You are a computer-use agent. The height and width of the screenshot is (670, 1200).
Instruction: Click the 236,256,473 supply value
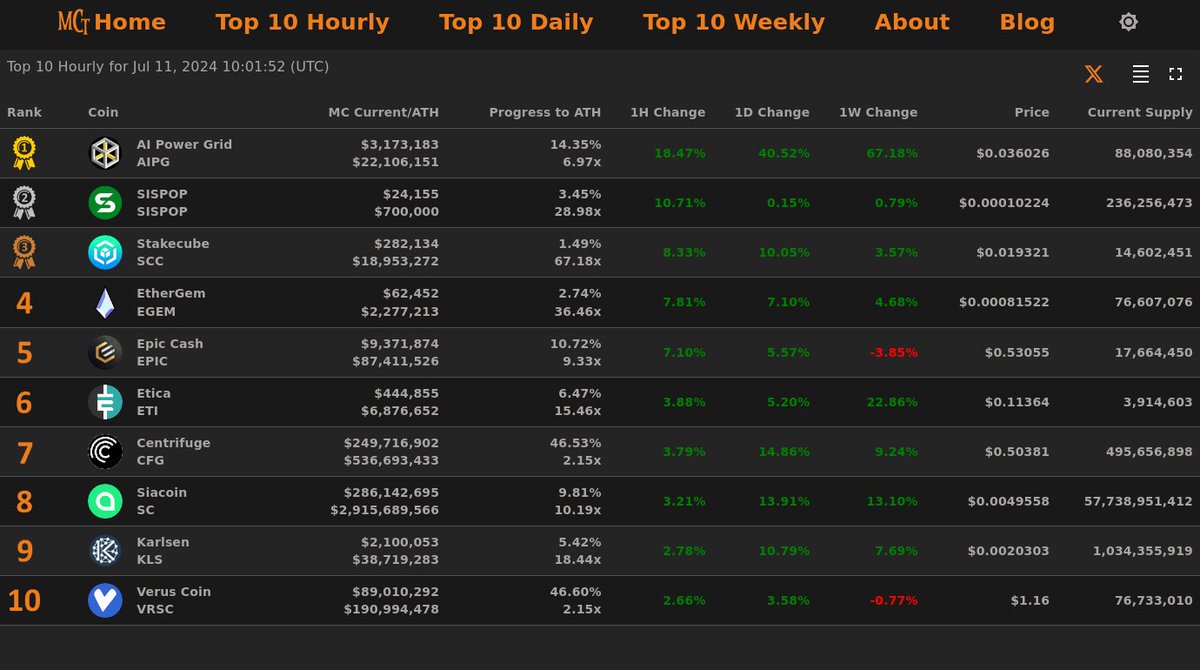(1150, 203)
